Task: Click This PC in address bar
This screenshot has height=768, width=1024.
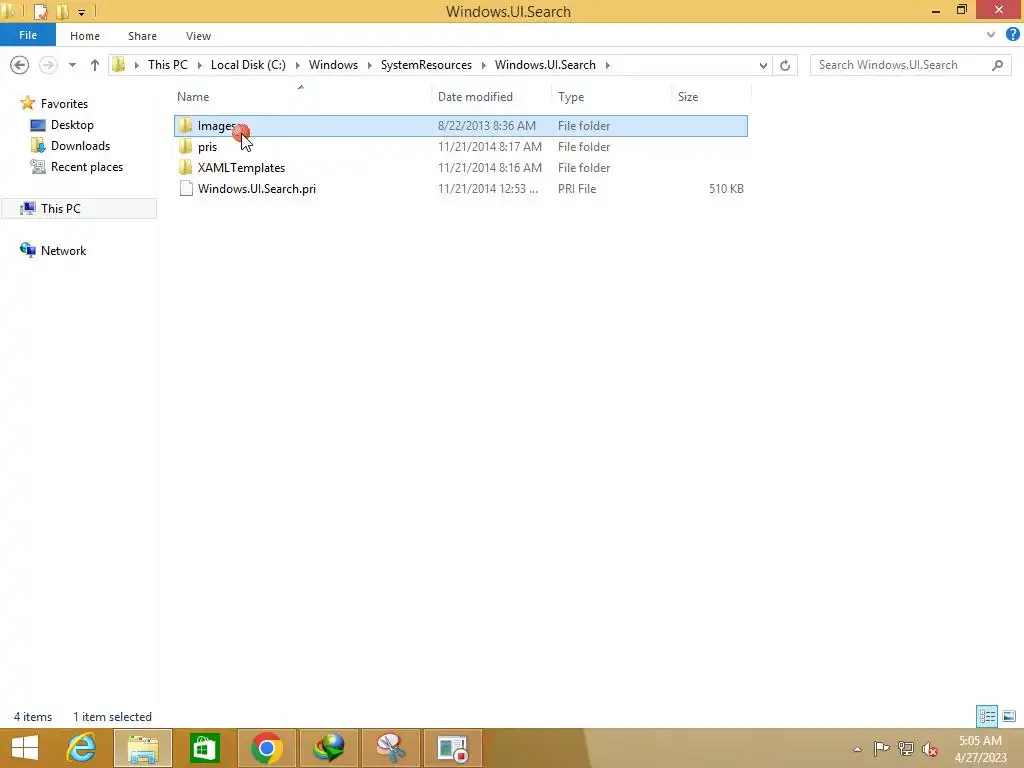Action: pyautogui.click(x=167, y=65)
